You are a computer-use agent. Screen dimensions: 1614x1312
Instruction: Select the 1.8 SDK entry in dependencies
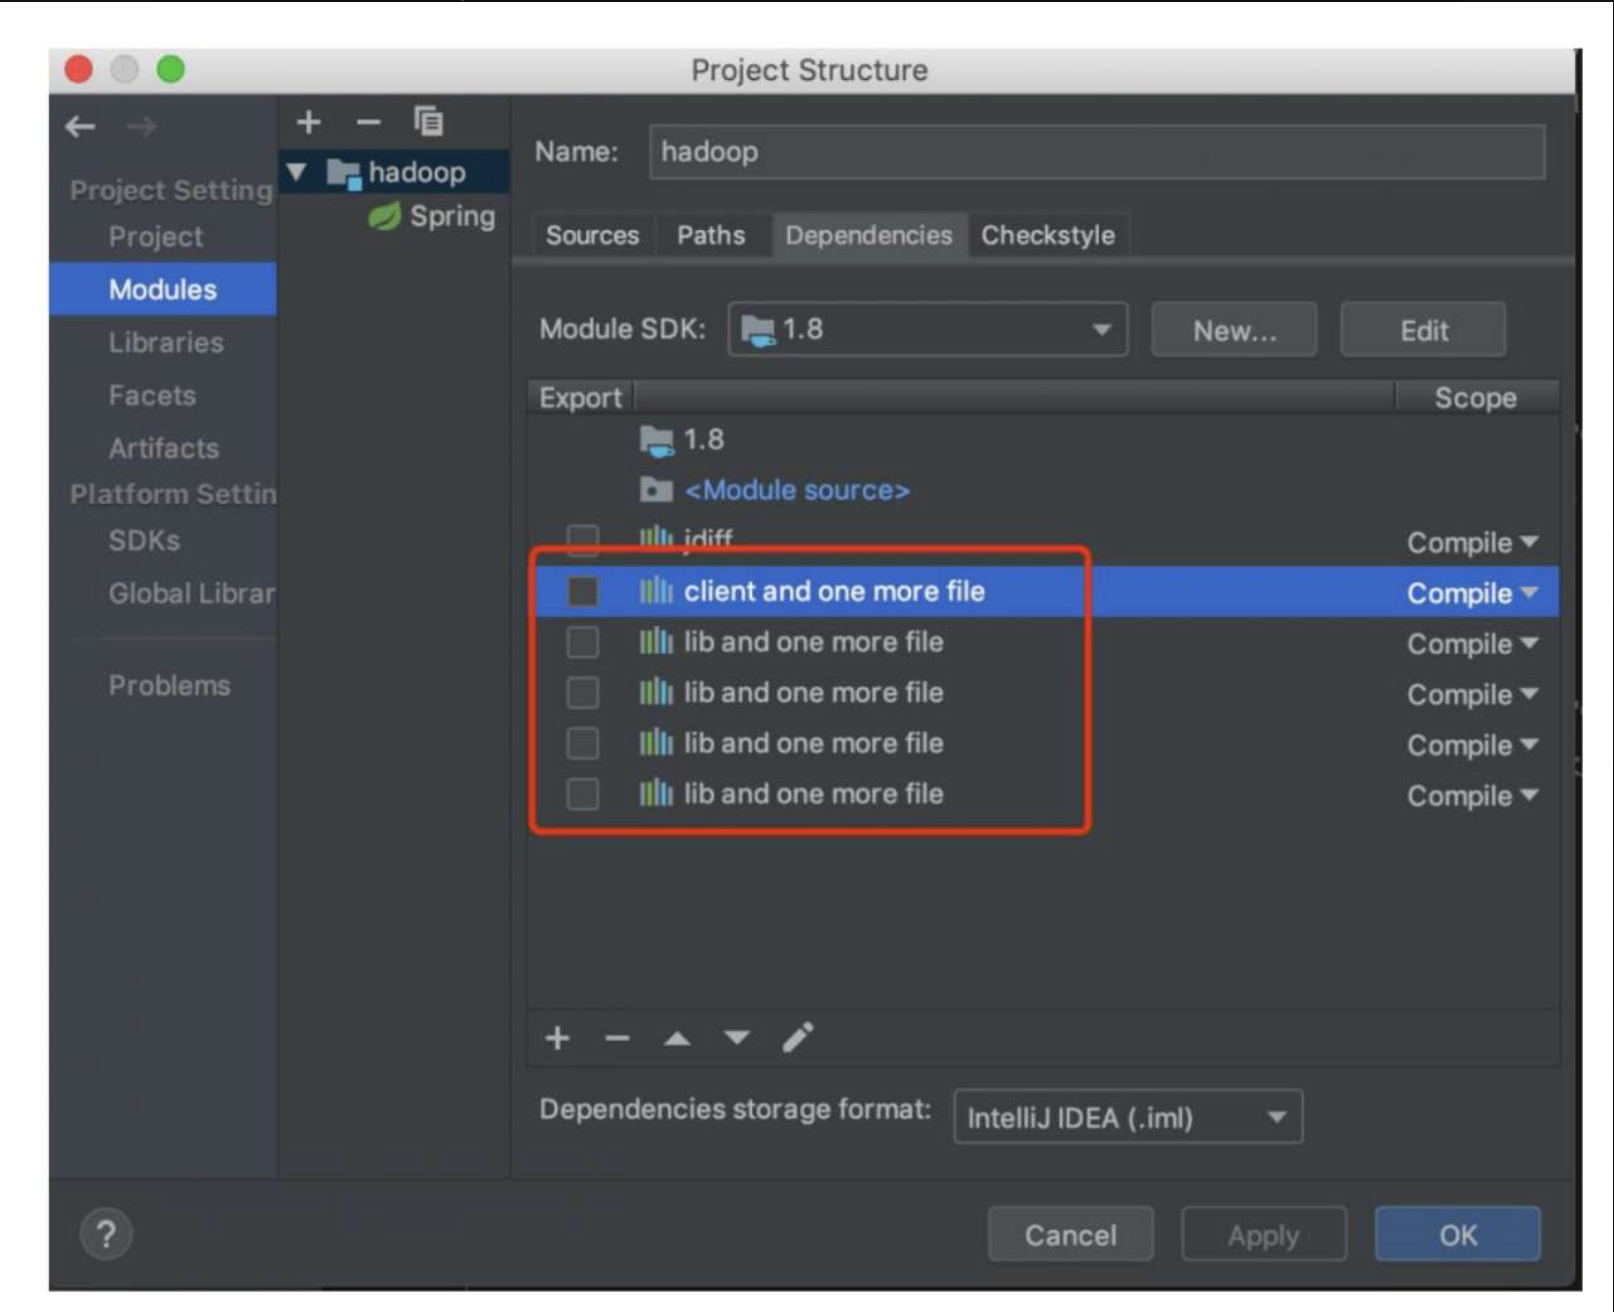click(1043, 440)
